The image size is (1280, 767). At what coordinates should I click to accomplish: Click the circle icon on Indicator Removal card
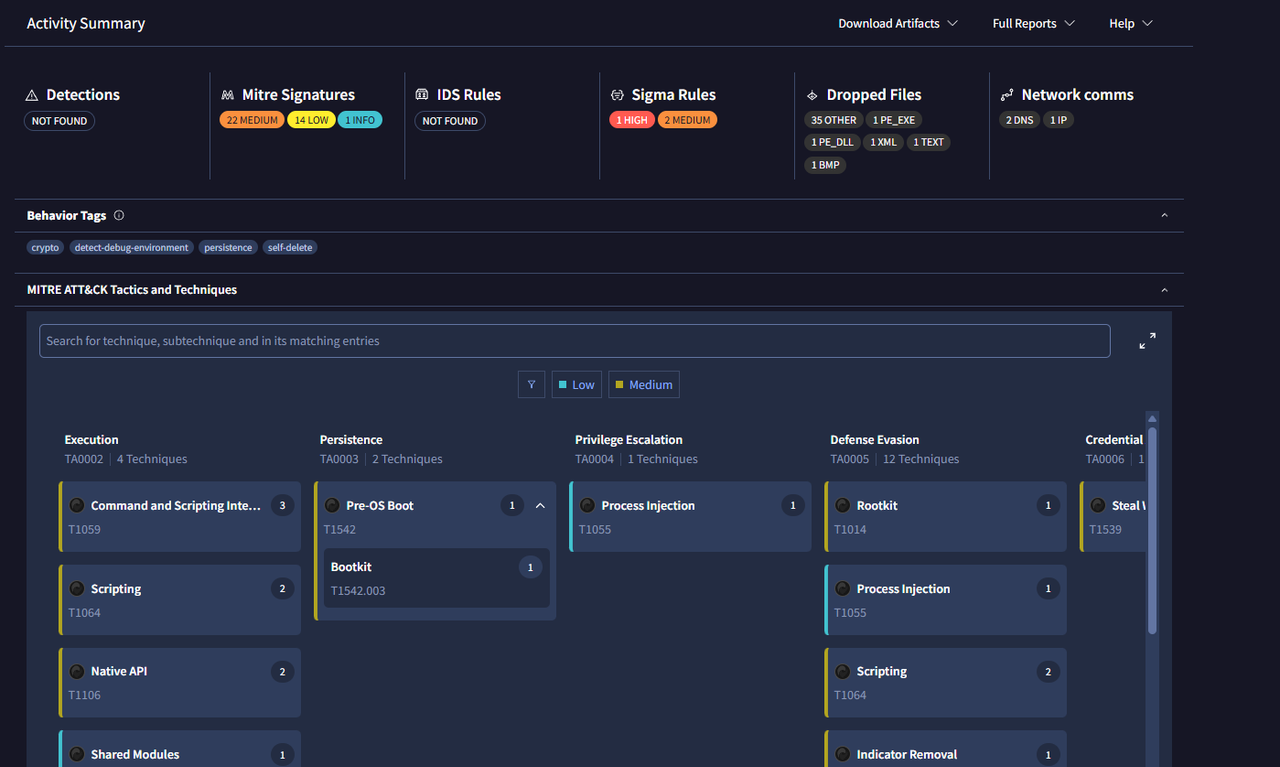[x=843, y=754]
